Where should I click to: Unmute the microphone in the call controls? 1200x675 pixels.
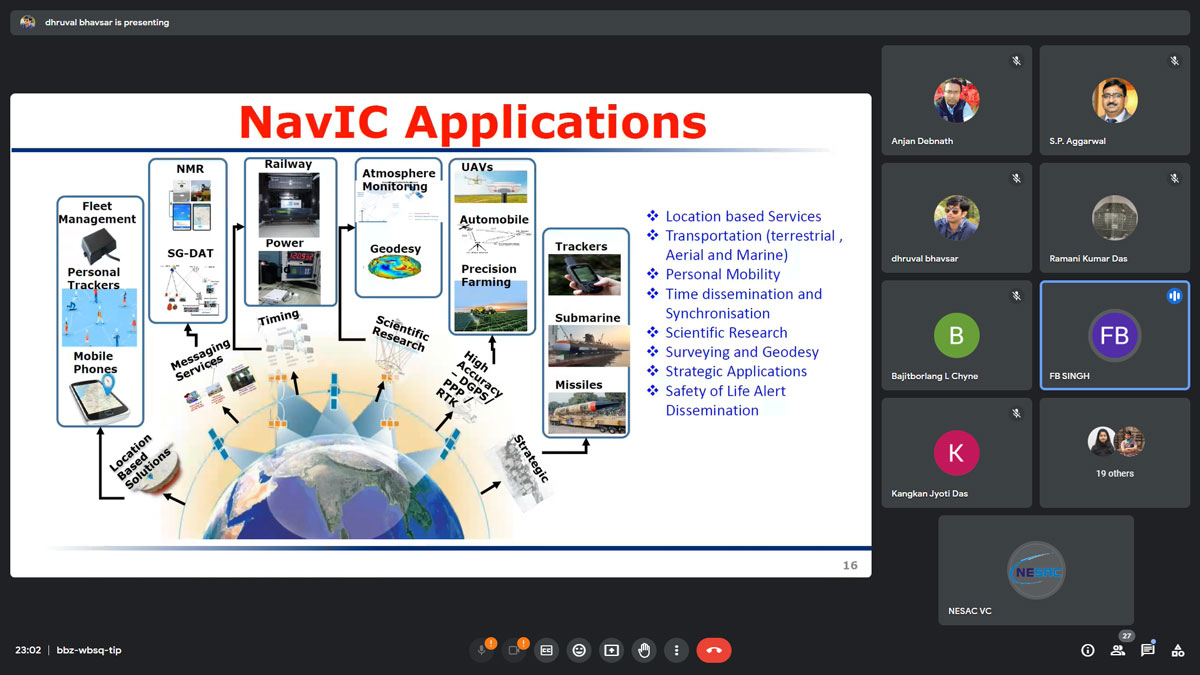(482, 650)
